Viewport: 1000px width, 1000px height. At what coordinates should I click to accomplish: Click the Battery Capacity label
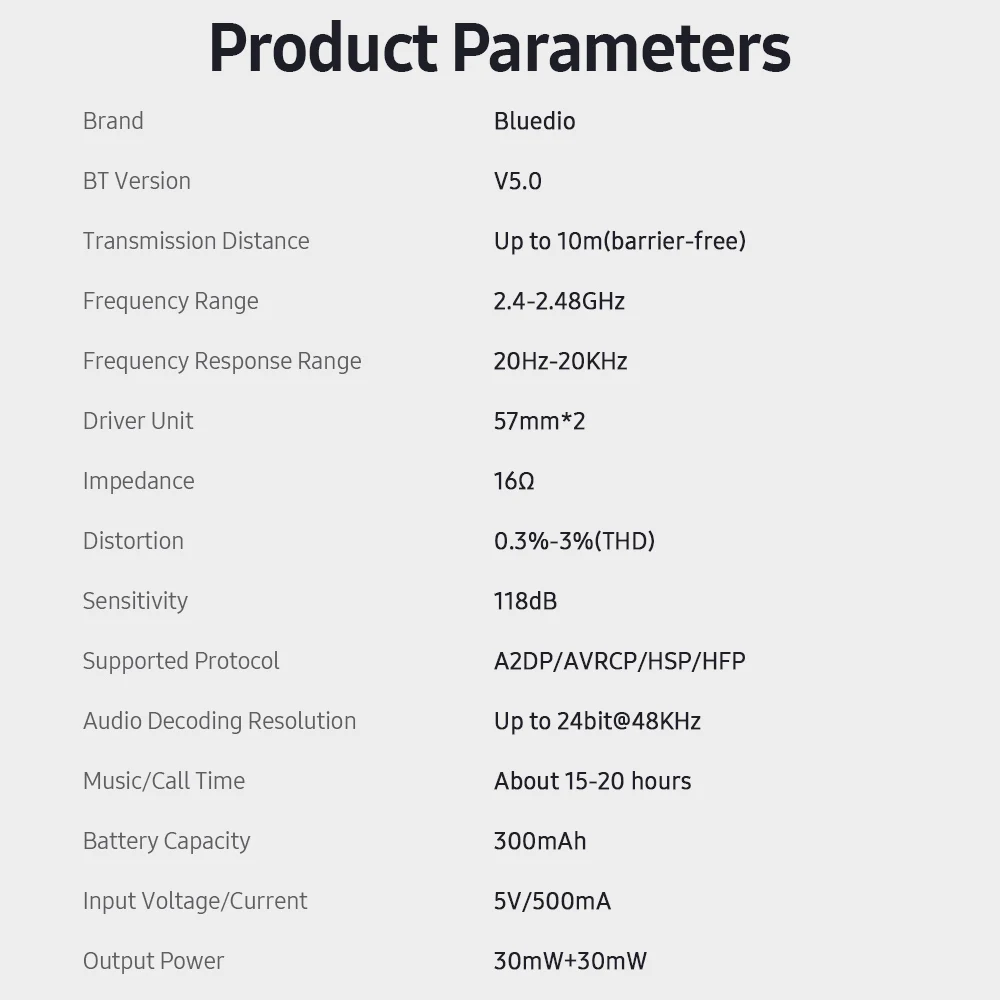point(166,841)
